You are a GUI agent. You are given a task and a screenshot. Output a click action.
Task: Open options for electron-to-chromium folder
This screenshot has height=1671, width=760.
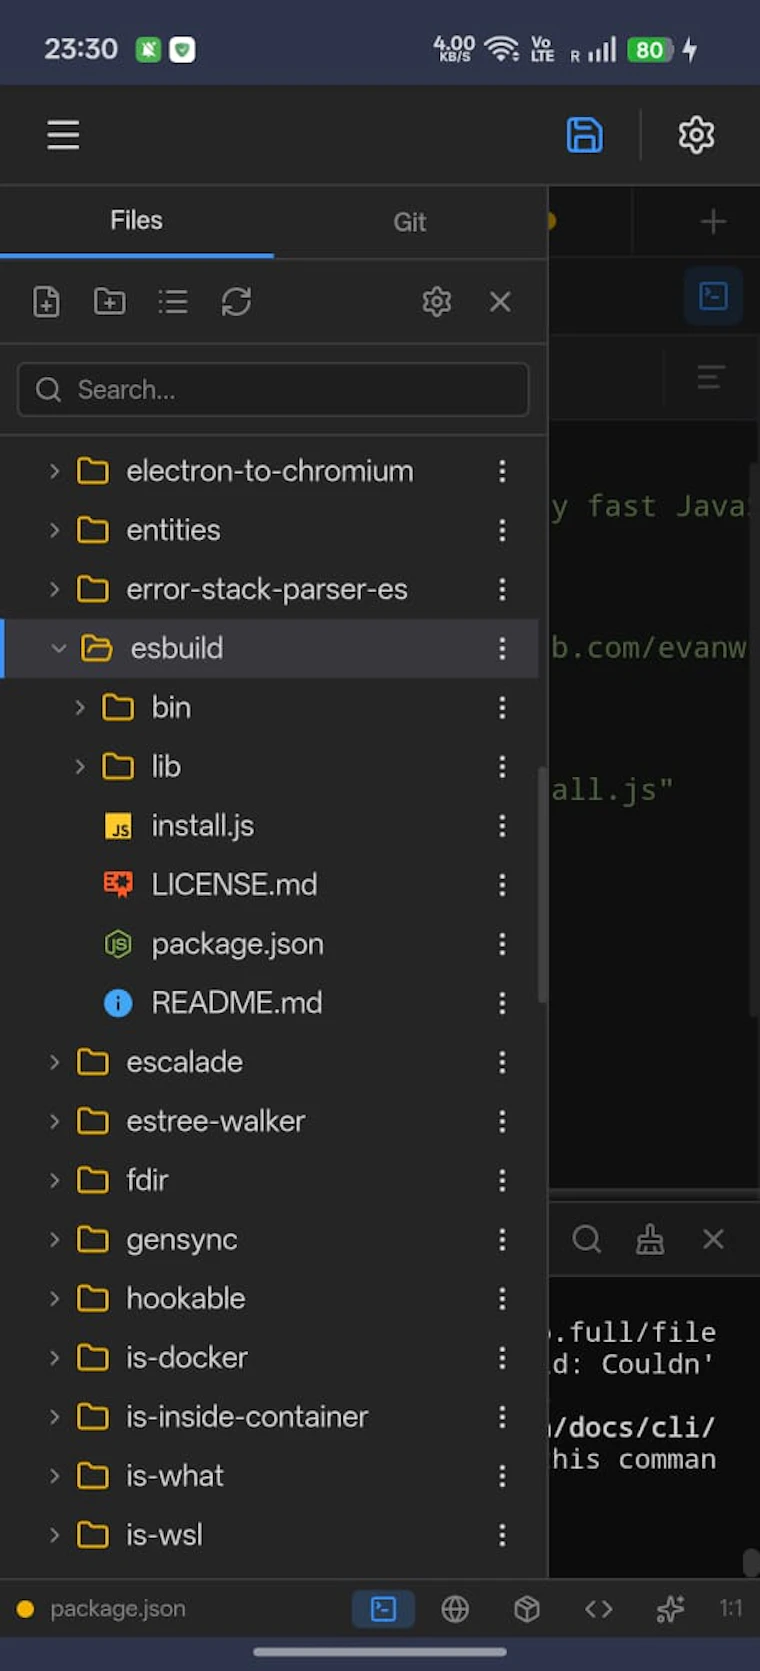coord(502,471)
